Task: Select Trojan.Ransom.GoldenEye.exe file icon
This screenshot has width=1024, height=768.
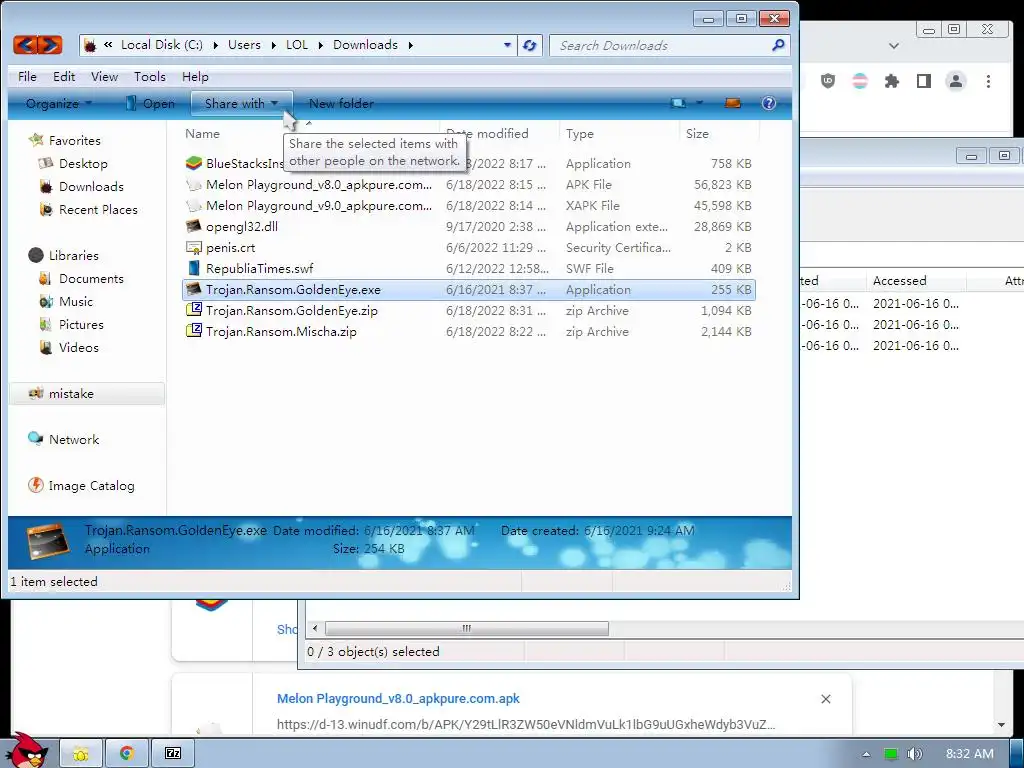Action: point(193,289)
